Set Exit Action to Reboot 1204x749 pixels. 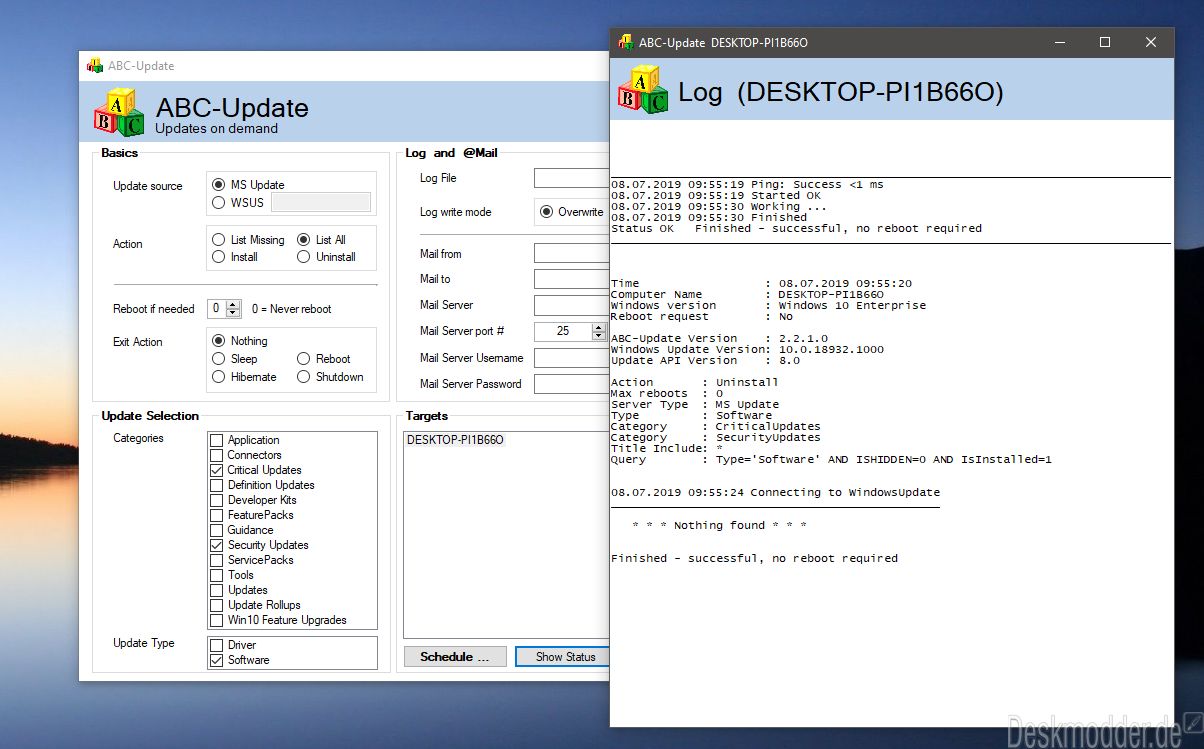click(304, 359)
